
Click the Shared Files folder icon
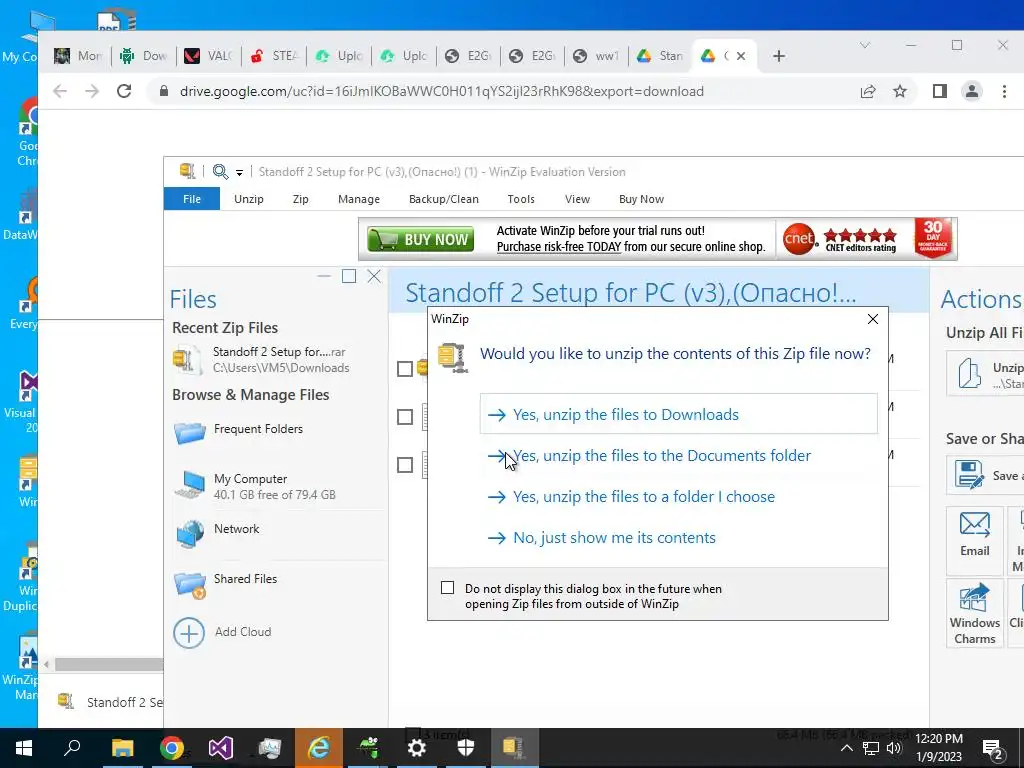[x=190, y=584]
